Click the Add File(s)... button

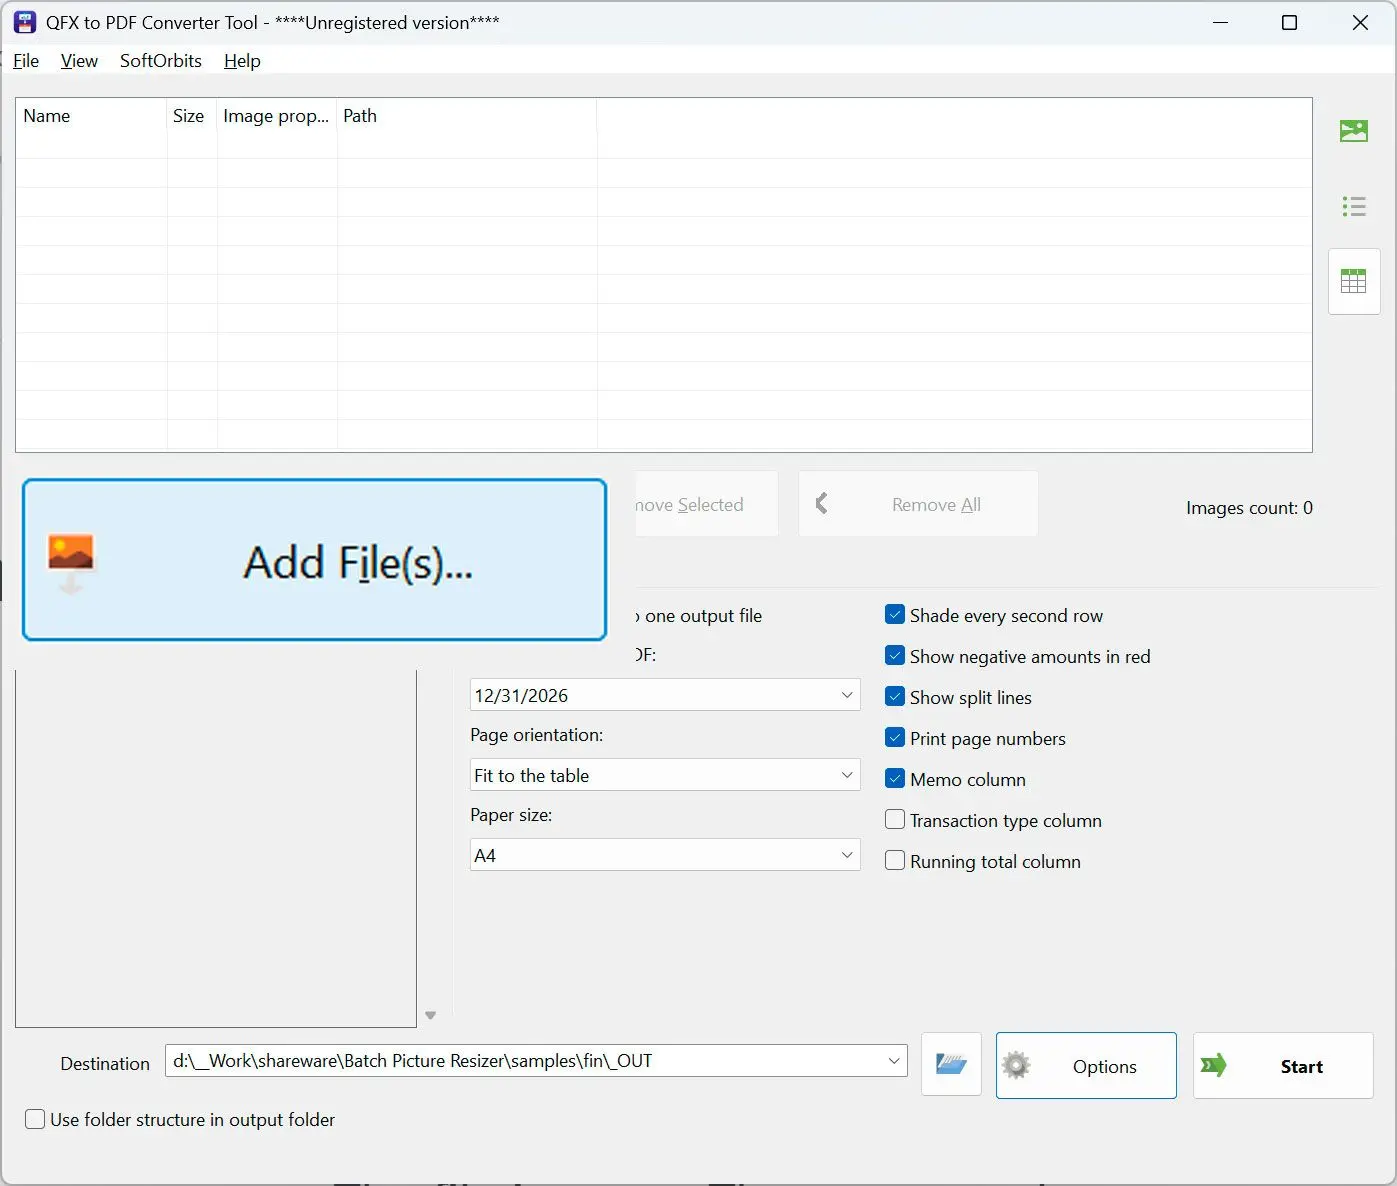click(x=314, y=560)
